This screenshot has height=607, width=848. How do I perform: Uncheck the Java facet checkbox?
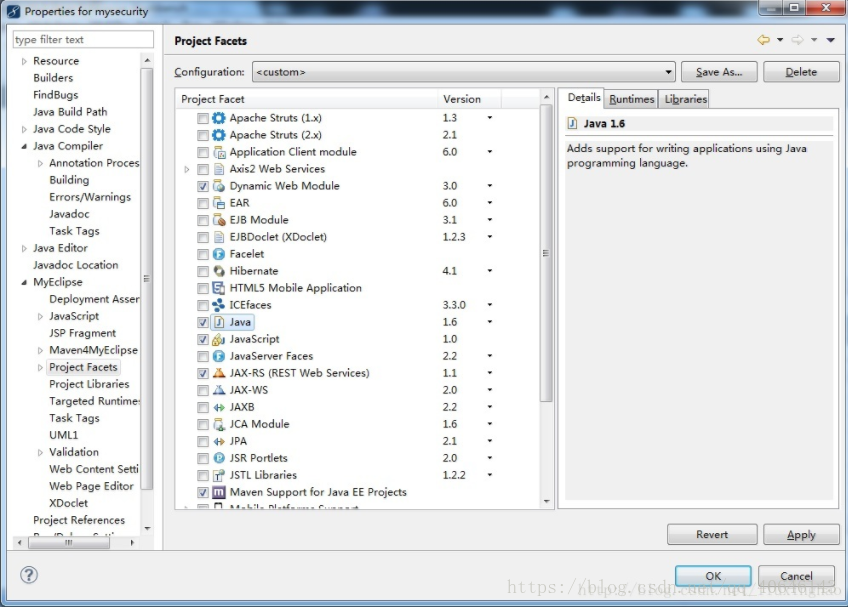(203, 322)
